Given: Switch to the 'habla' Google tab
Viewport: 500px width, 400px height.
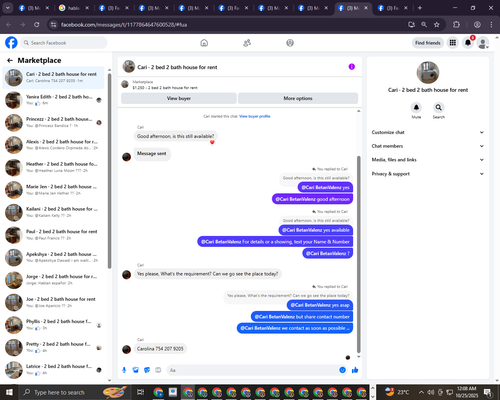Looking at the screenshot, I should [74, 8].
